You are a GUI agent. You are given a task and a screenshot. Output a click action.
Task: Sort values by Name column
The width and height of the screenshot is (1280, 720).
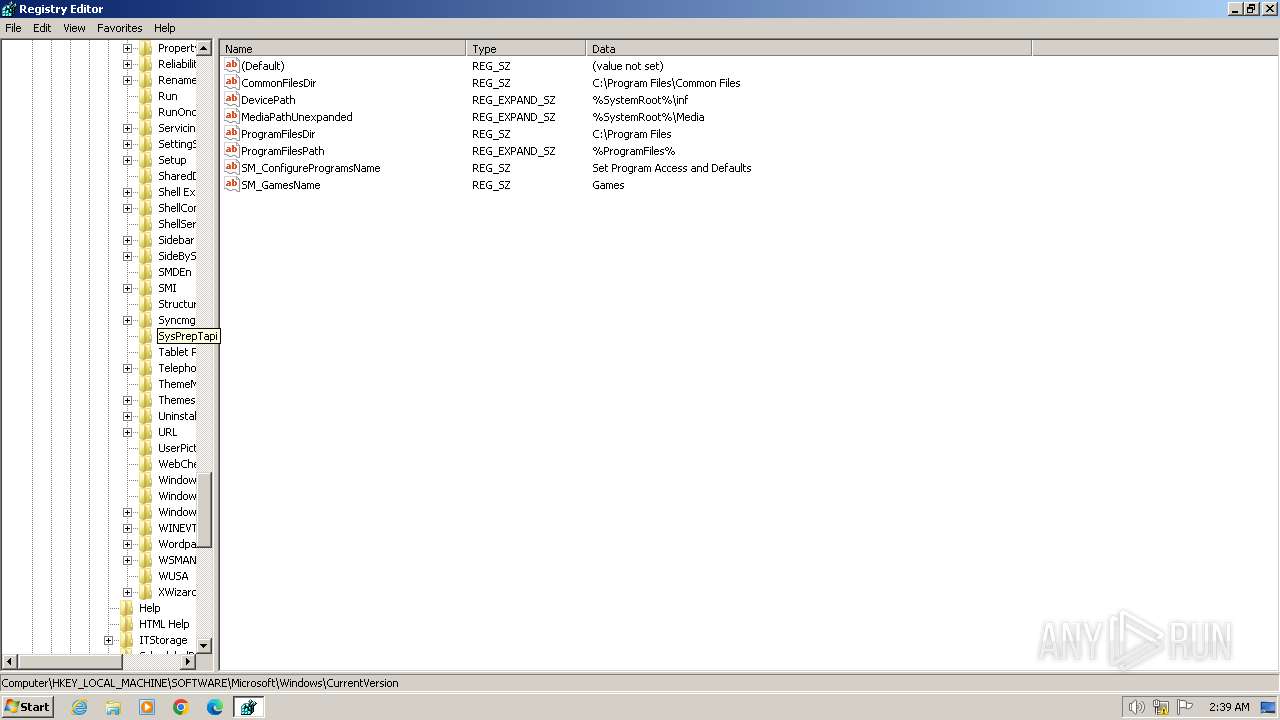click(343, 48)
